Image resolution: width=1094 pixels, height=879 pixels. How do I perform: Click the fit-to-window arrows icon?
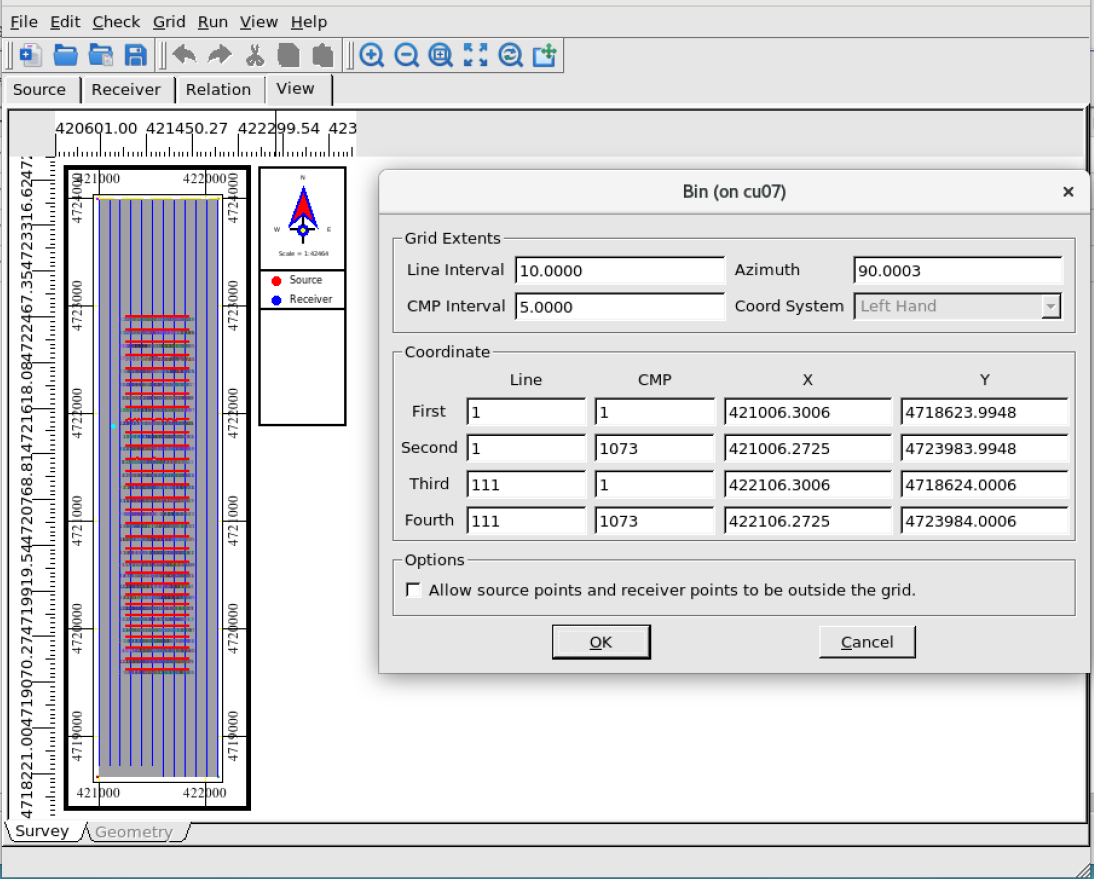click(x=476, y=55)
